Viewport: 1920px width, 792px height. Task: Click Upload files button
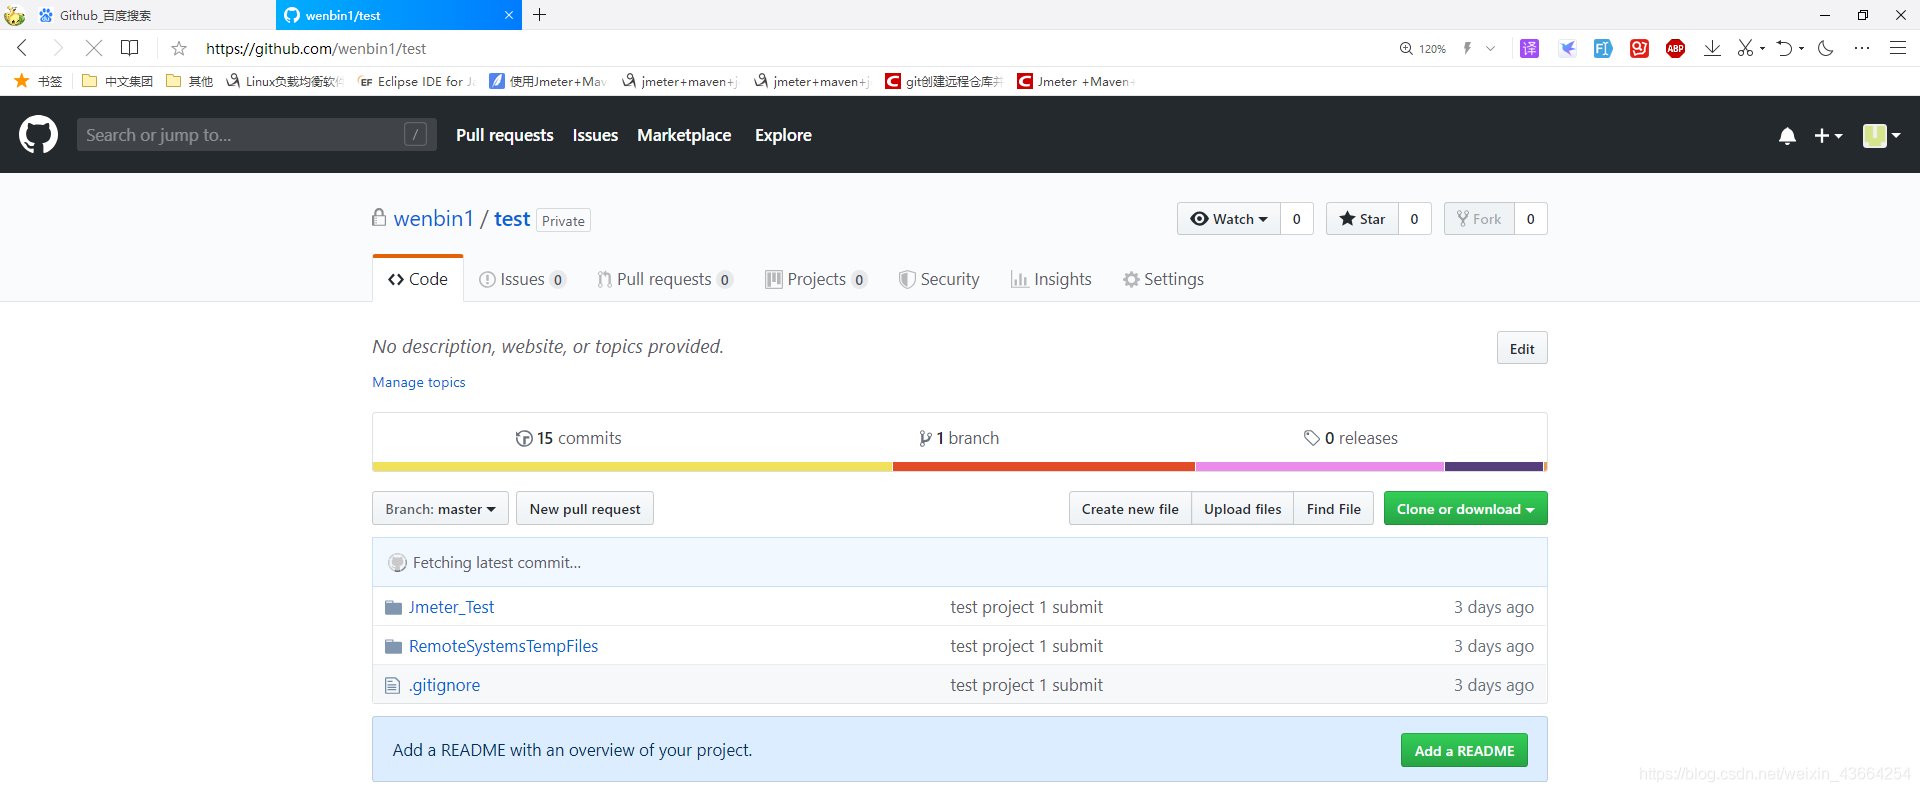tap(1242, 508)
